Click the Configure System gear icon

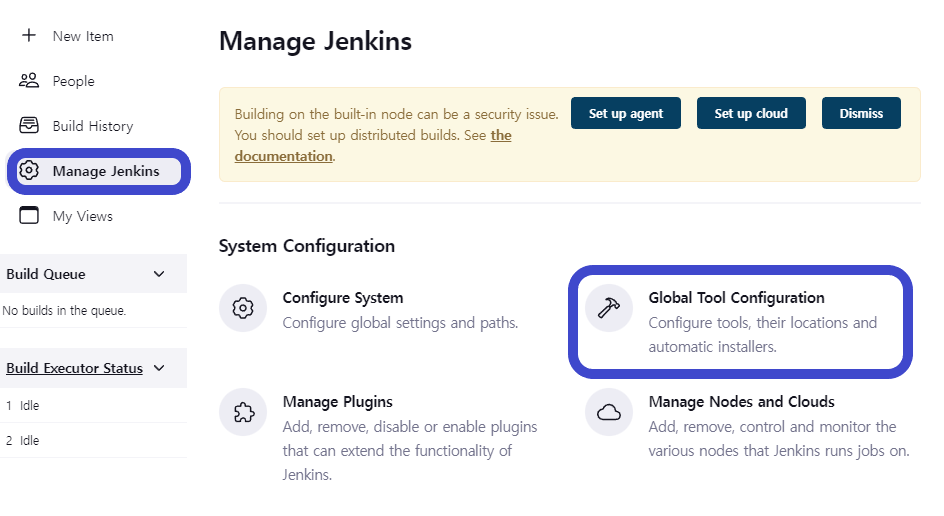(x=243, y=308)
